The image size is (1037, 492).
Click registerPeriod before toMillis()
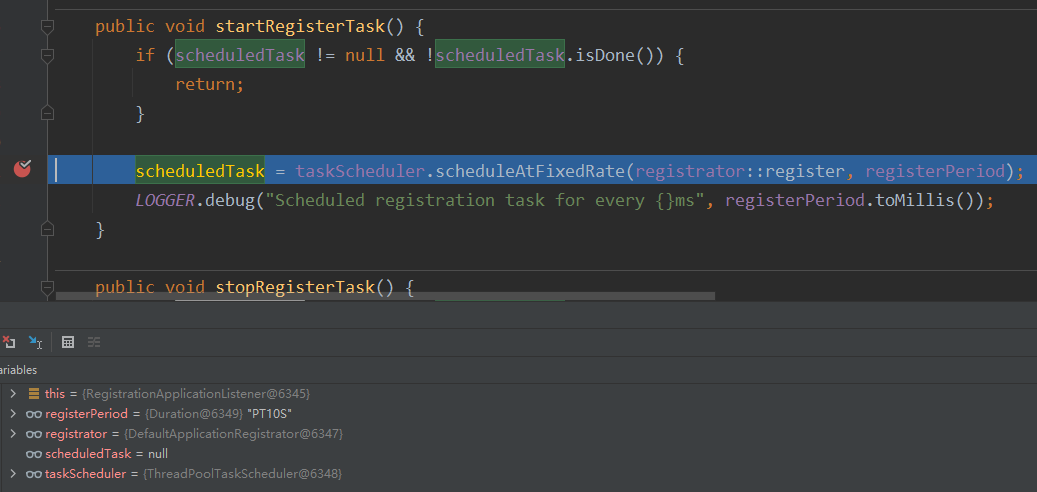(795, 200)
